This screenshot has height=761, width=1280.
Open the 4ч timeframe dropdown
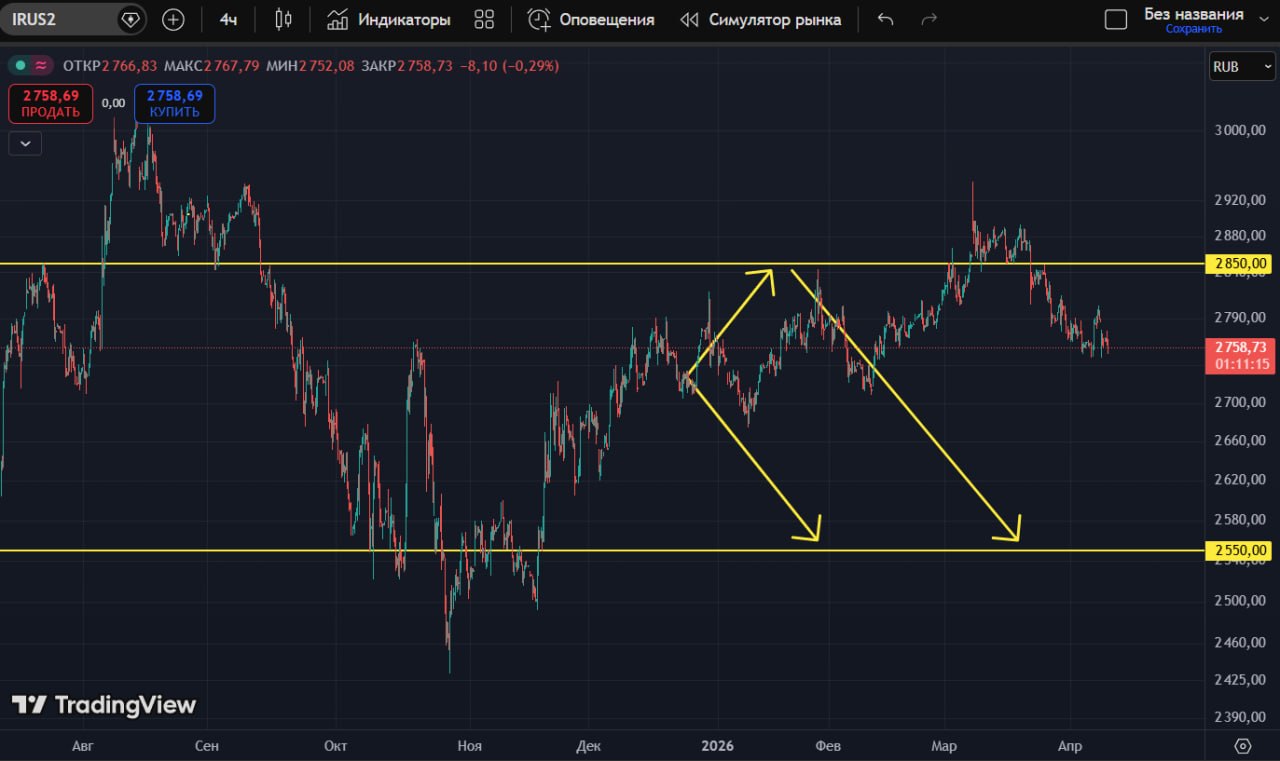point(228,19)
